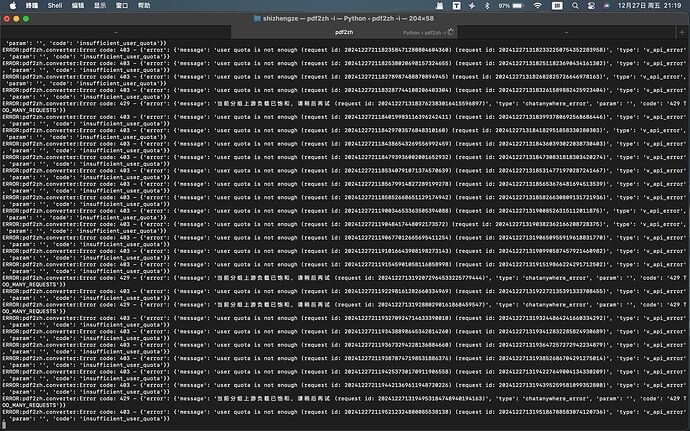
Task: Open the input method switcher icon
Action: click(557, 5)
